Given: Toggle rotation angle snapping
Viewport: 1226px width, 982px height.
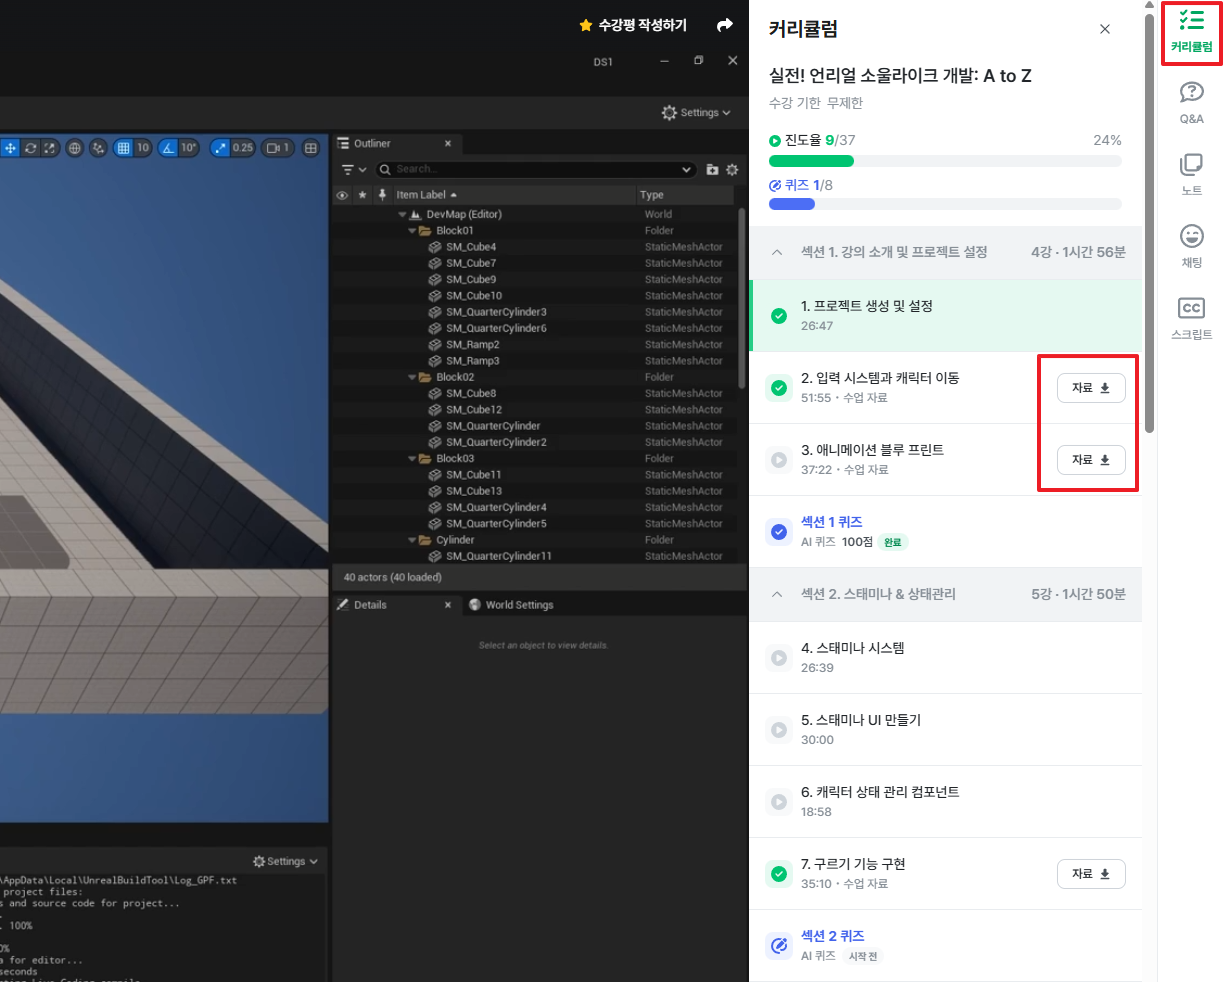Looking at the screenshot, I should point(168,148).
